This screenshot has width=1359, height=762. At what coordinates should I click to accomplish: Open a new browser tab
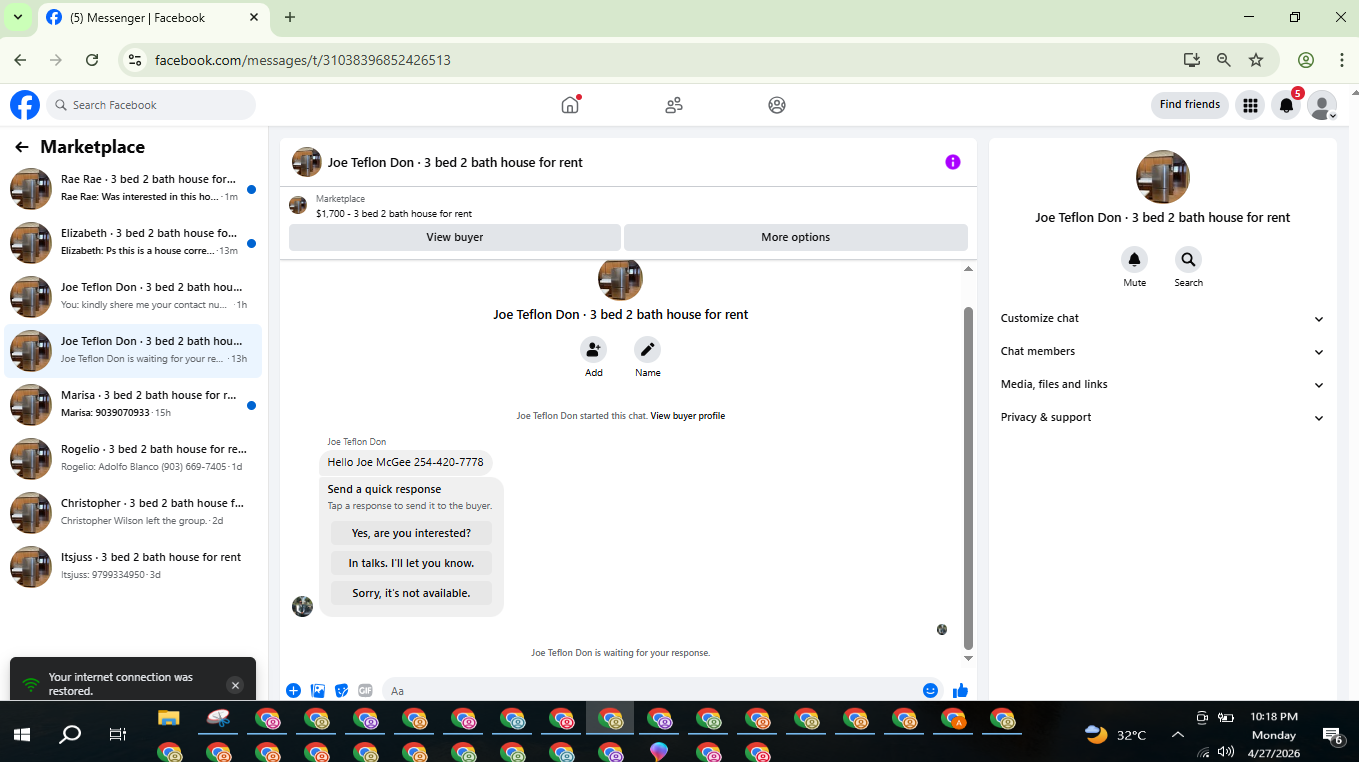point(290,17)
